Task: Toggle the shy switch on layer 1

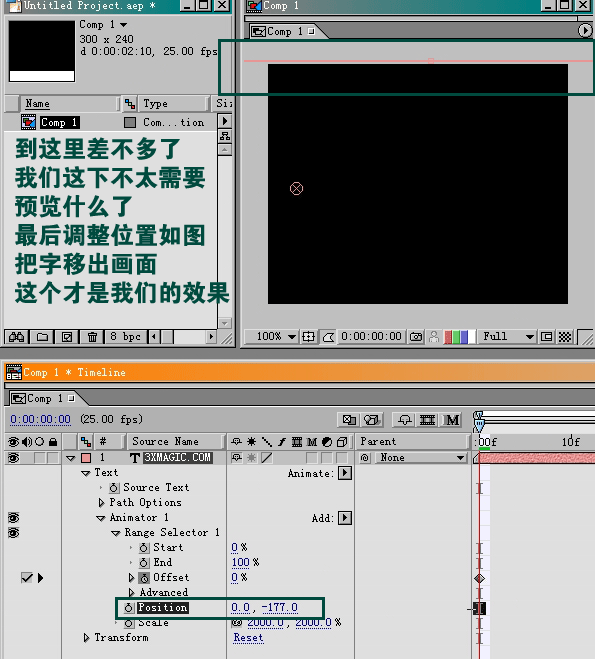Action: point(236,458)
